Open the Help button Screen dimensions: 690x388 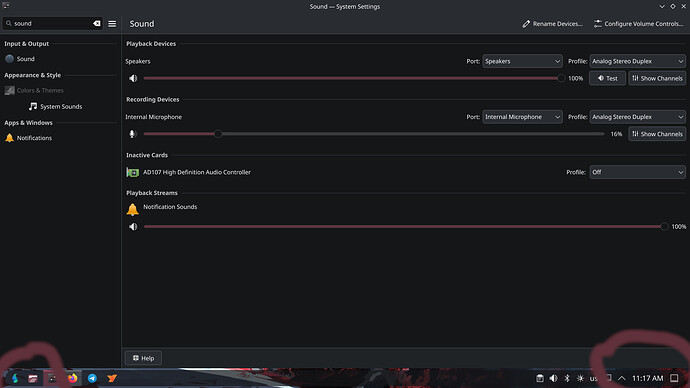[x=143, y=358]
